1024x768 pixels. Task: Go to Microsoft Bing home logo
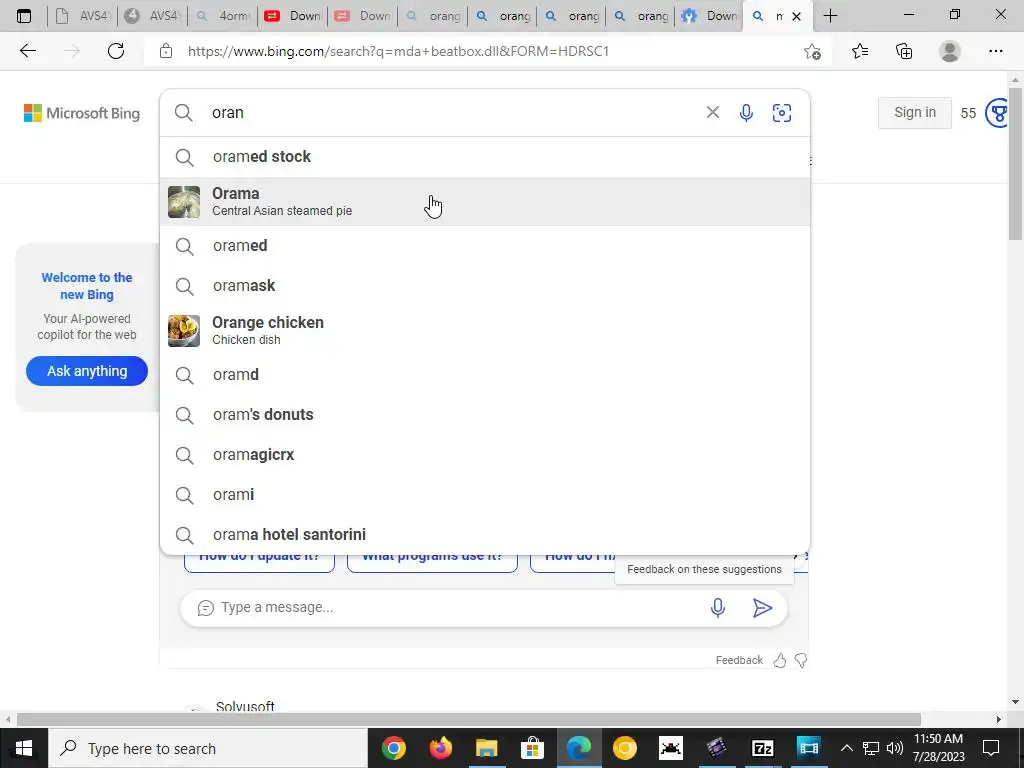[82, 113]
